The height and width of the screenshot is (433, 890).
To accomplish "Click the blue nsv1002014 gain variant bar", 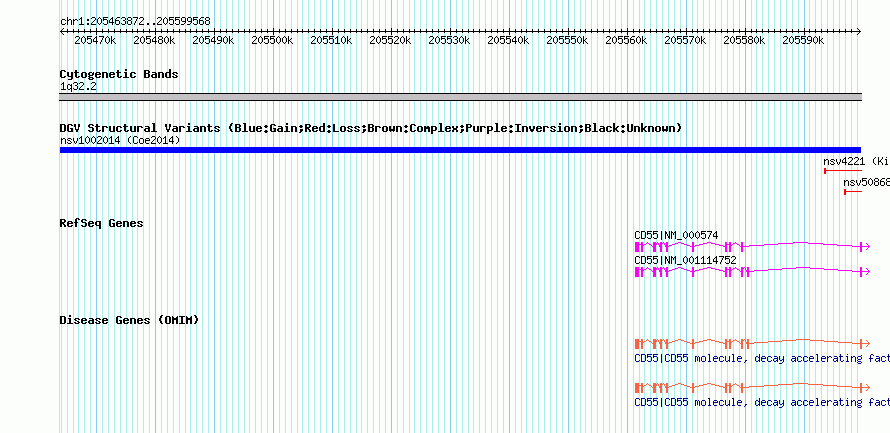I will click(x=460, y=150).
